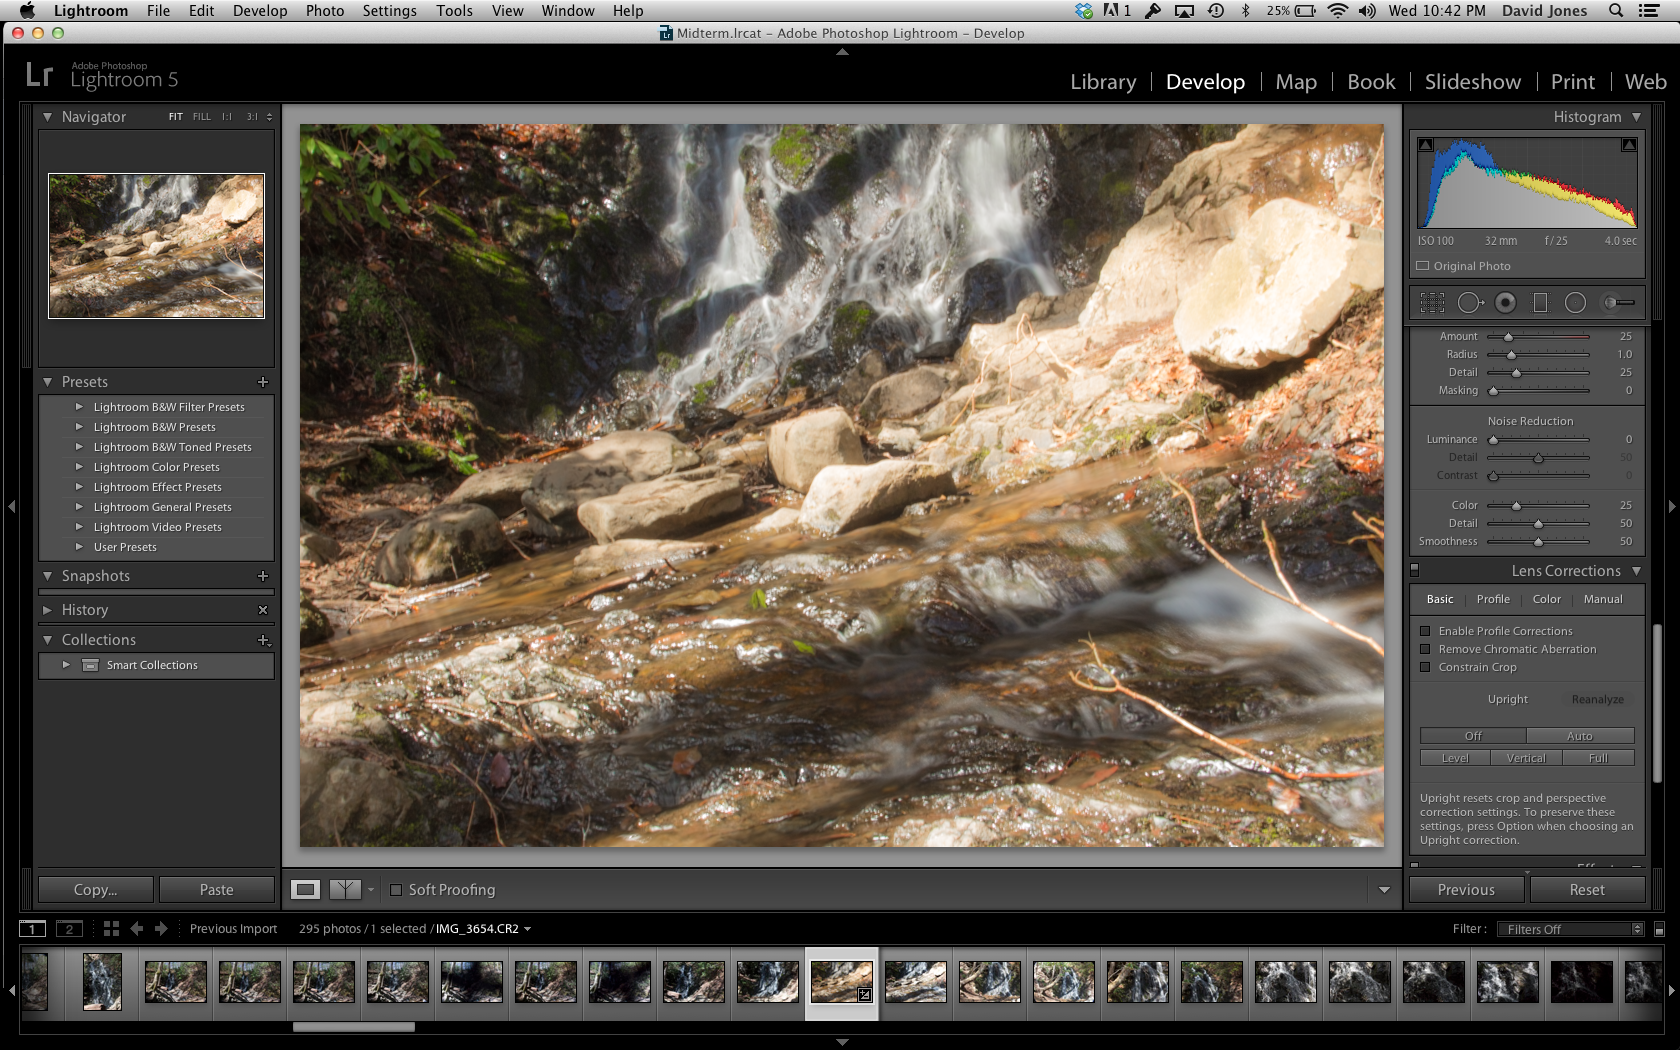Tick Remove Chromatic Aberration option
The image size is (1680, 1050).
(x=1425, y=649)
